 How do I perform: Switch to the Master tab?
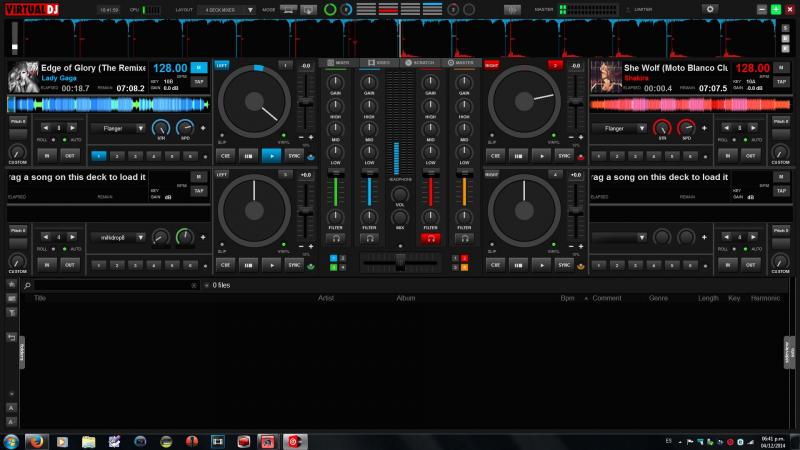point(461,63)
